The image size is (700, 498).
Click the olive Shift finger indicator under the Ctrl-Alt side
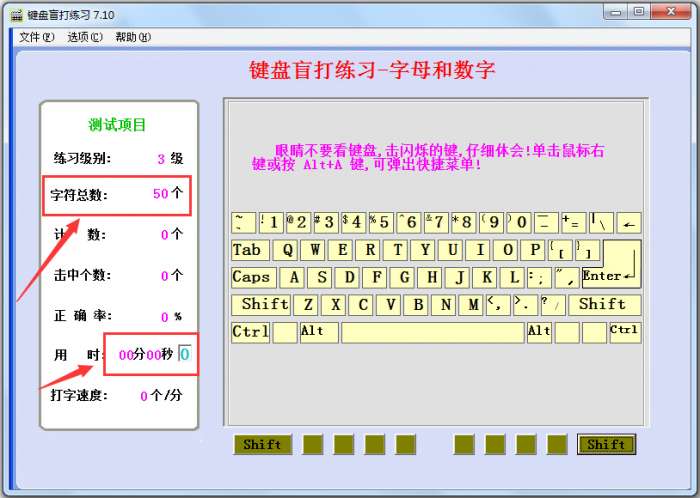tap(263, 445)
